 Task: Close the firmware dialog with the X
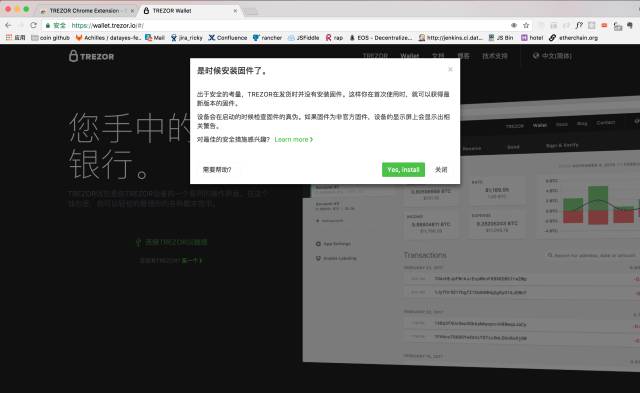tap(450, 69)
